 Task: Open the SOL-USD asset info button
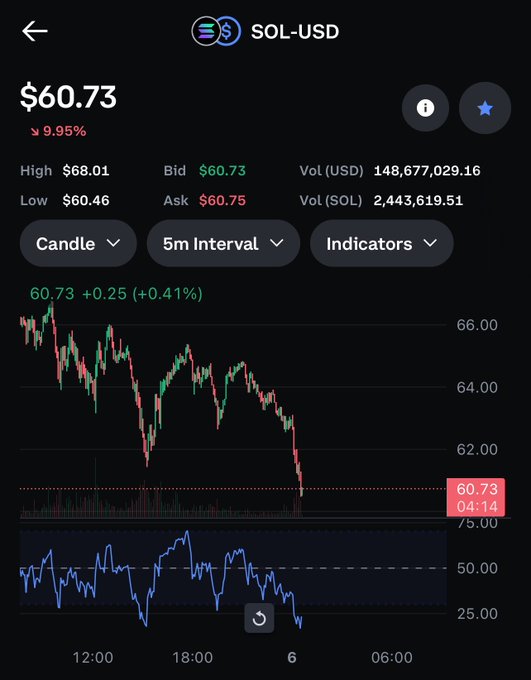point(425,108)
